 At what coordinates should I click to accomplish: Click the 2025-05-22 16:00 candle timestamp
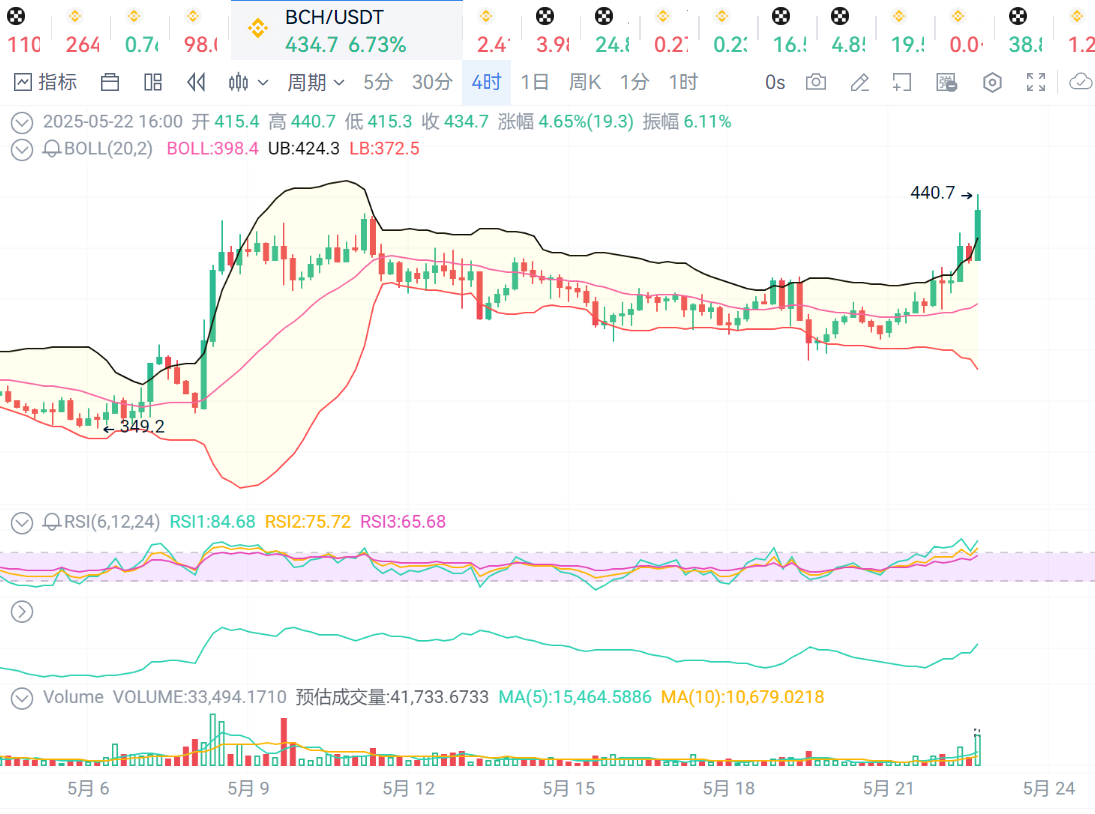(113, 121)
